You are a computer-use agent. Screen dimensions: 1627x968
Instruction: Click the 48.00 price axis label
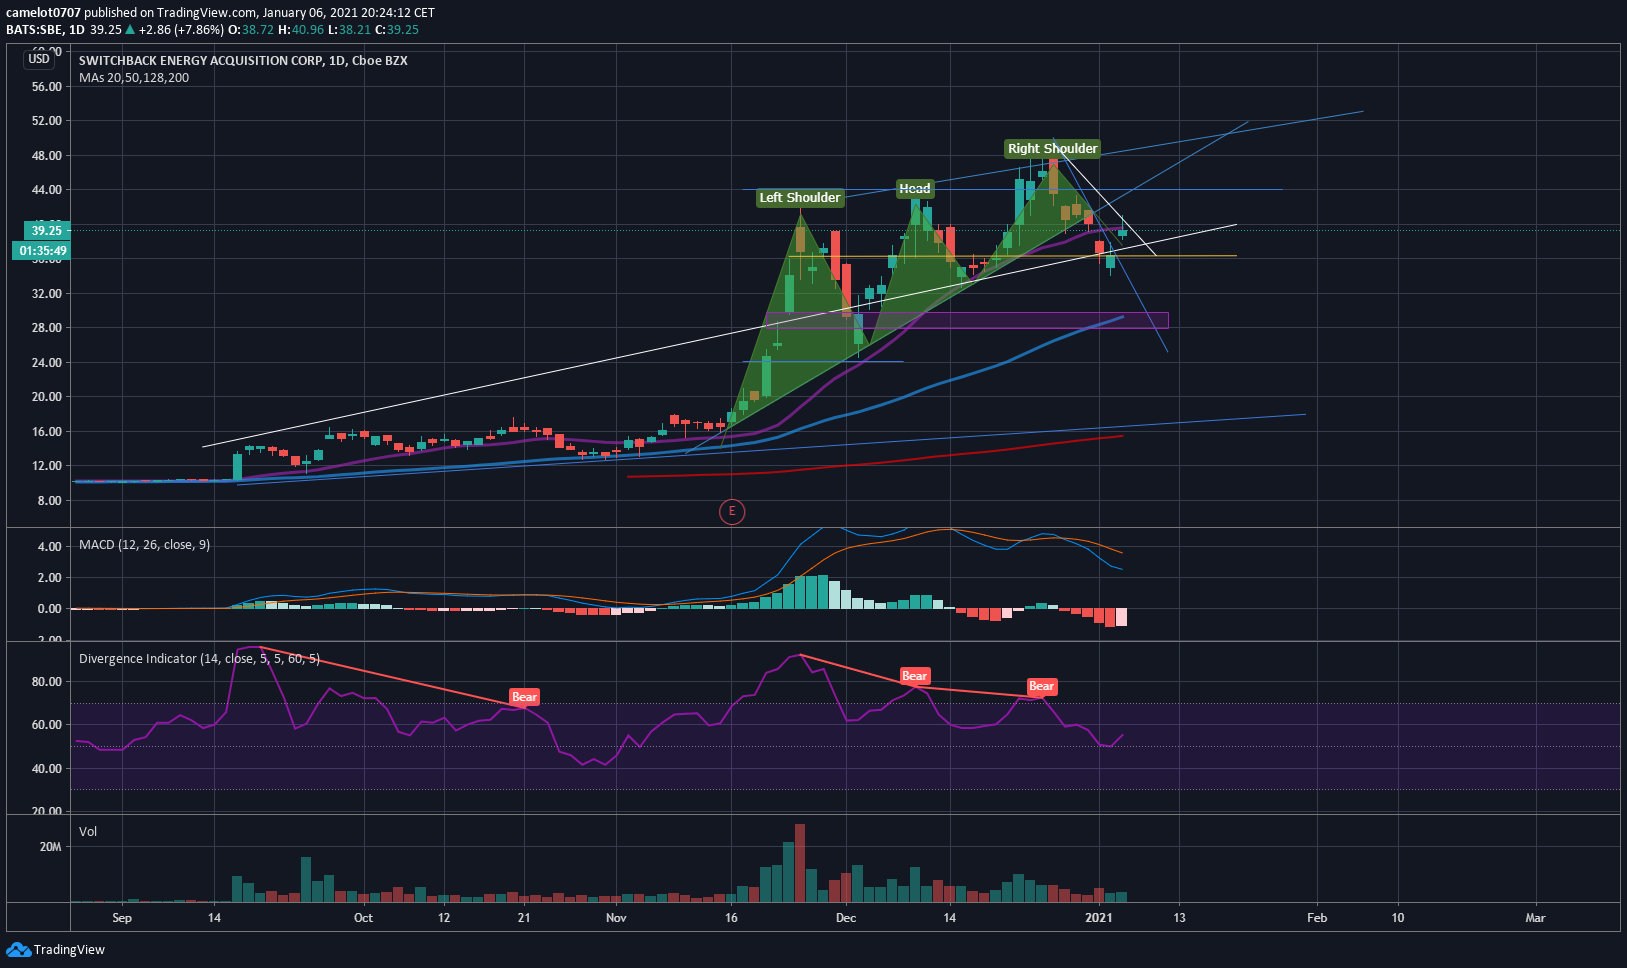46,155
